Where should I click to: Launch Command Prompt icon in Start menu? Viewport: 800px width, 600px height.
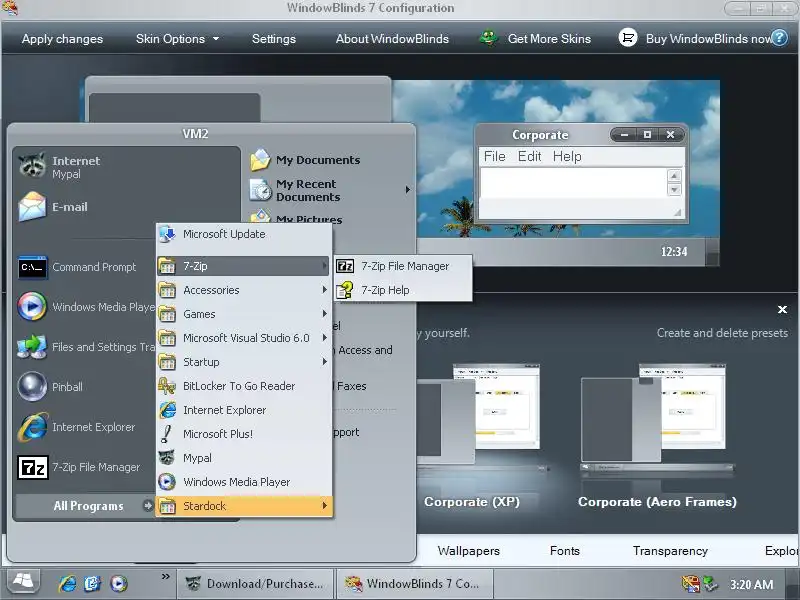point(32,267)
